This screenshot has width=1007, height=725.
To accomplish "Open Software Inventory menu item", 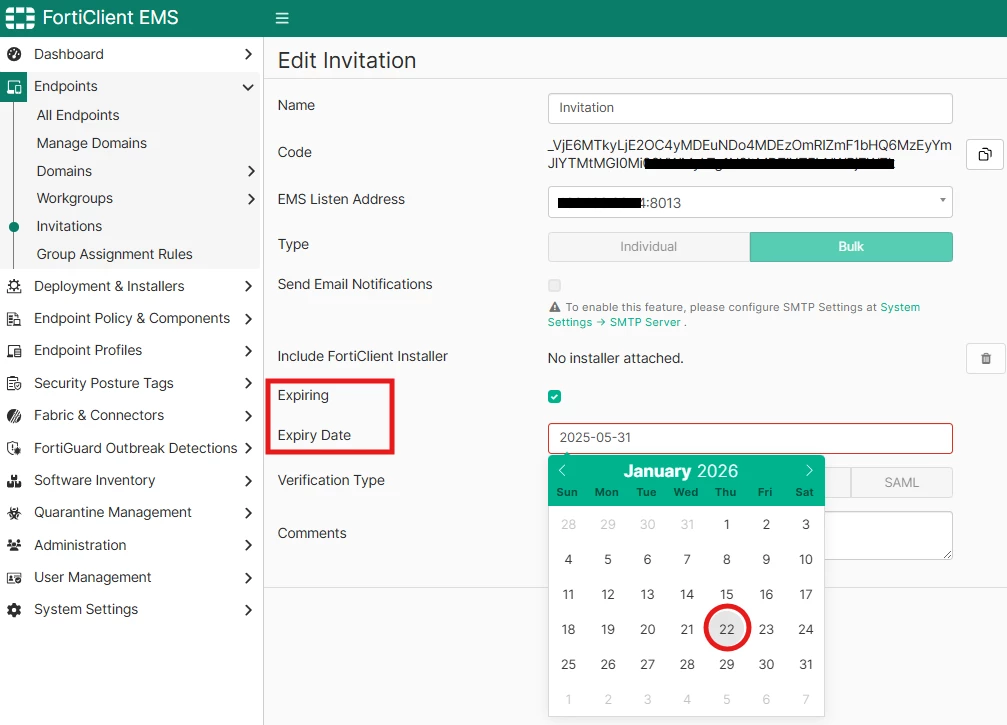I will coord(94,480).
